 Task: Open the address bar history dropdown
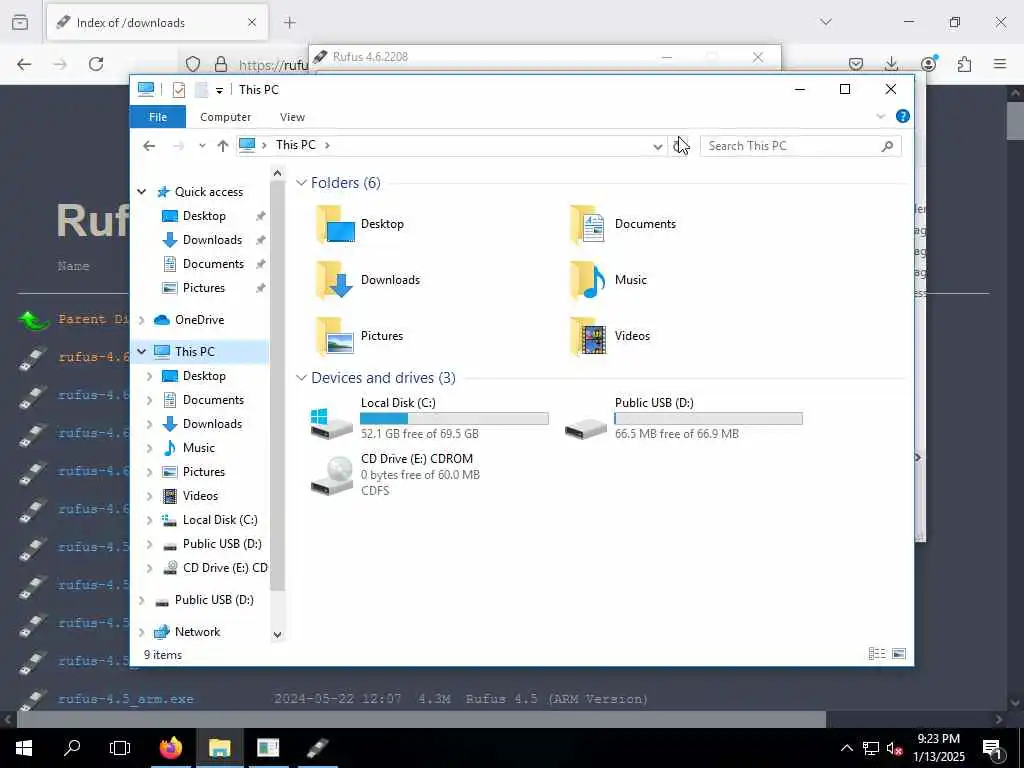click(x=658, y=146)
